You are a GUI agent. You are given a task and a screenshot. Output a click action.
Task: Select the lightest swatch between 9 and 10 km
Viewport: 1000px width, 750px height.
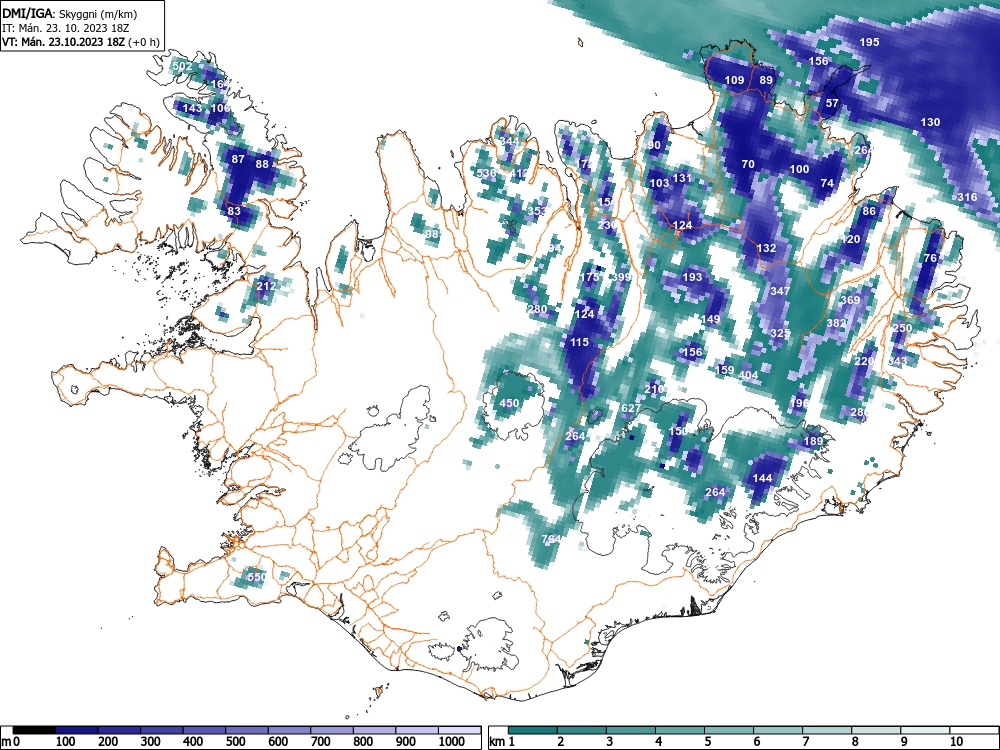coord(925,730)
